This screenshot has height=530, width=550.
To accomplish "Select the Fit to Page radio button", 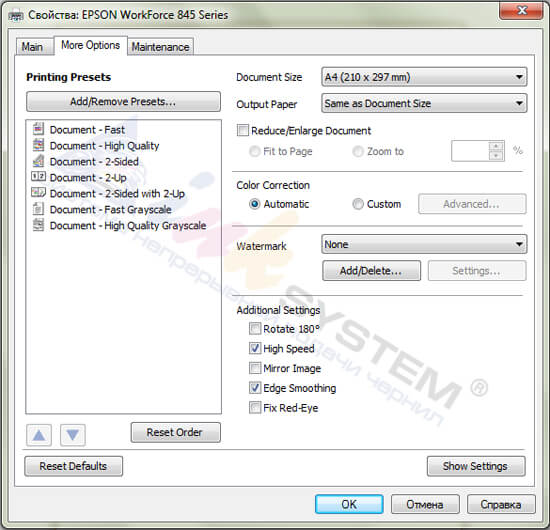I will (x=254, y=152).
